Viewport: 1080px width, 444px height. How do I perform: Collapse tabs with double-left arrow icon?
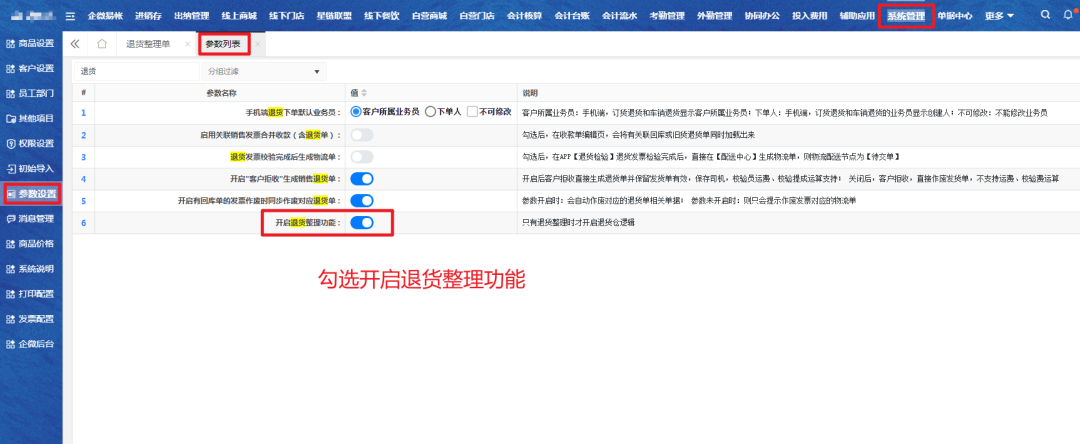(x=76, y=44)
